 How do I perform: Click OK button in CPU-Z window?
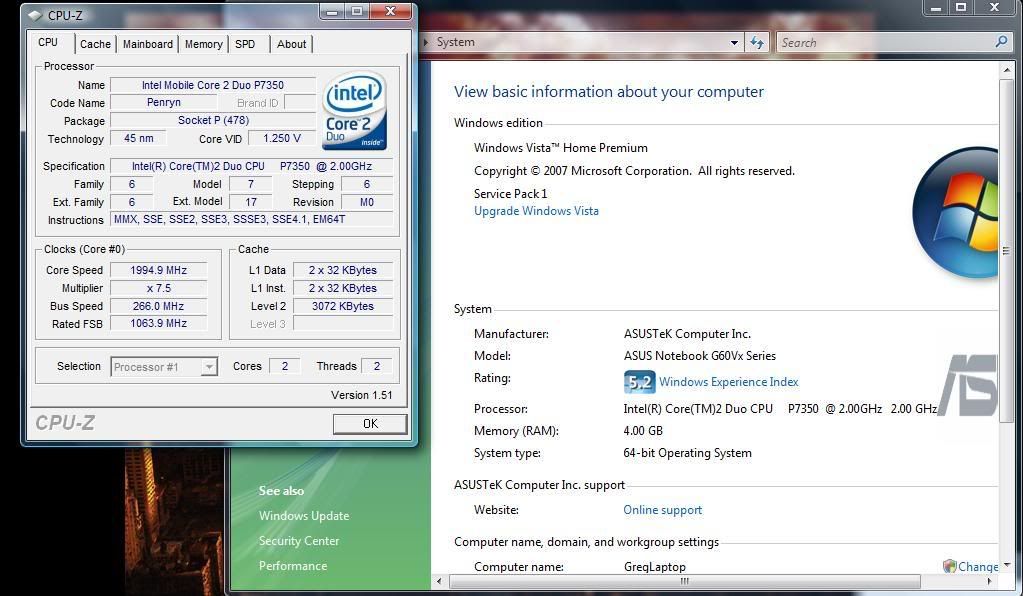click(370, 424)
